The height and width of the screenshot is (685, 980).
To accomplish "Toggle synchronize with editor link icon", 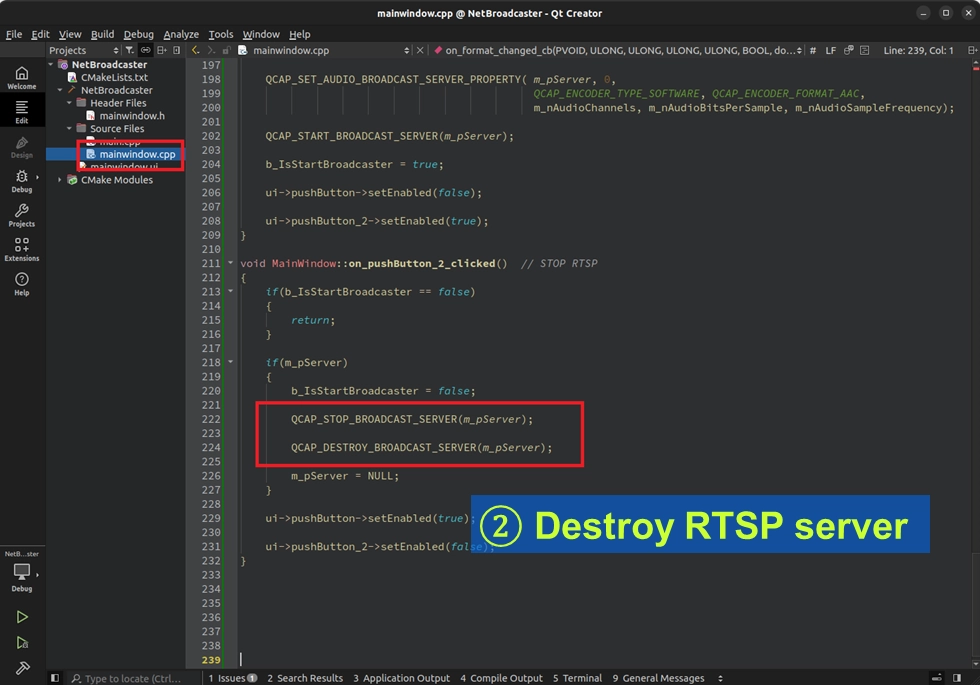I will point(146,50).
